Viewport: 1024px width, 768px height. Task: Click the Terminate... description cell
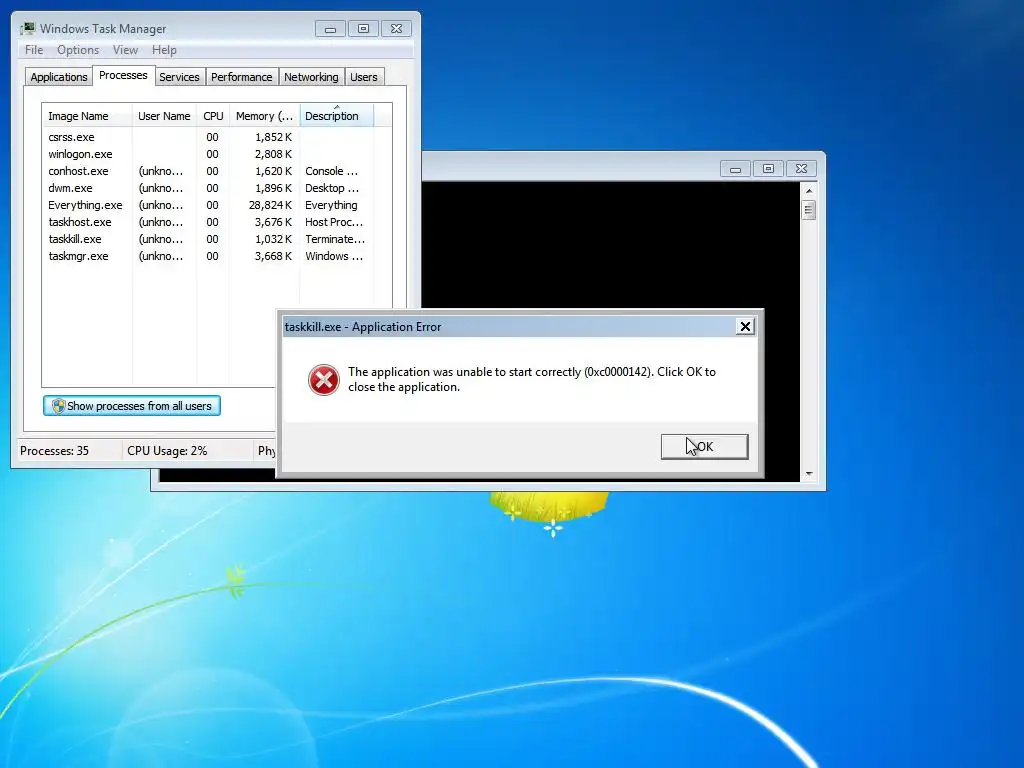(x=335, y=239)
